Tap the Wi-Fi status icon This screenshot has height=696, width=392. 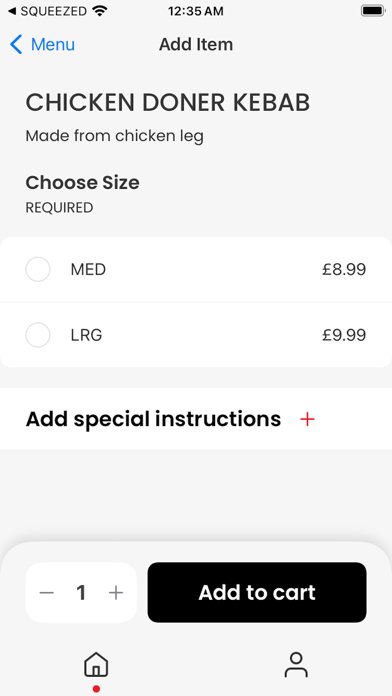pyautogui.click(x=100, y=11)
